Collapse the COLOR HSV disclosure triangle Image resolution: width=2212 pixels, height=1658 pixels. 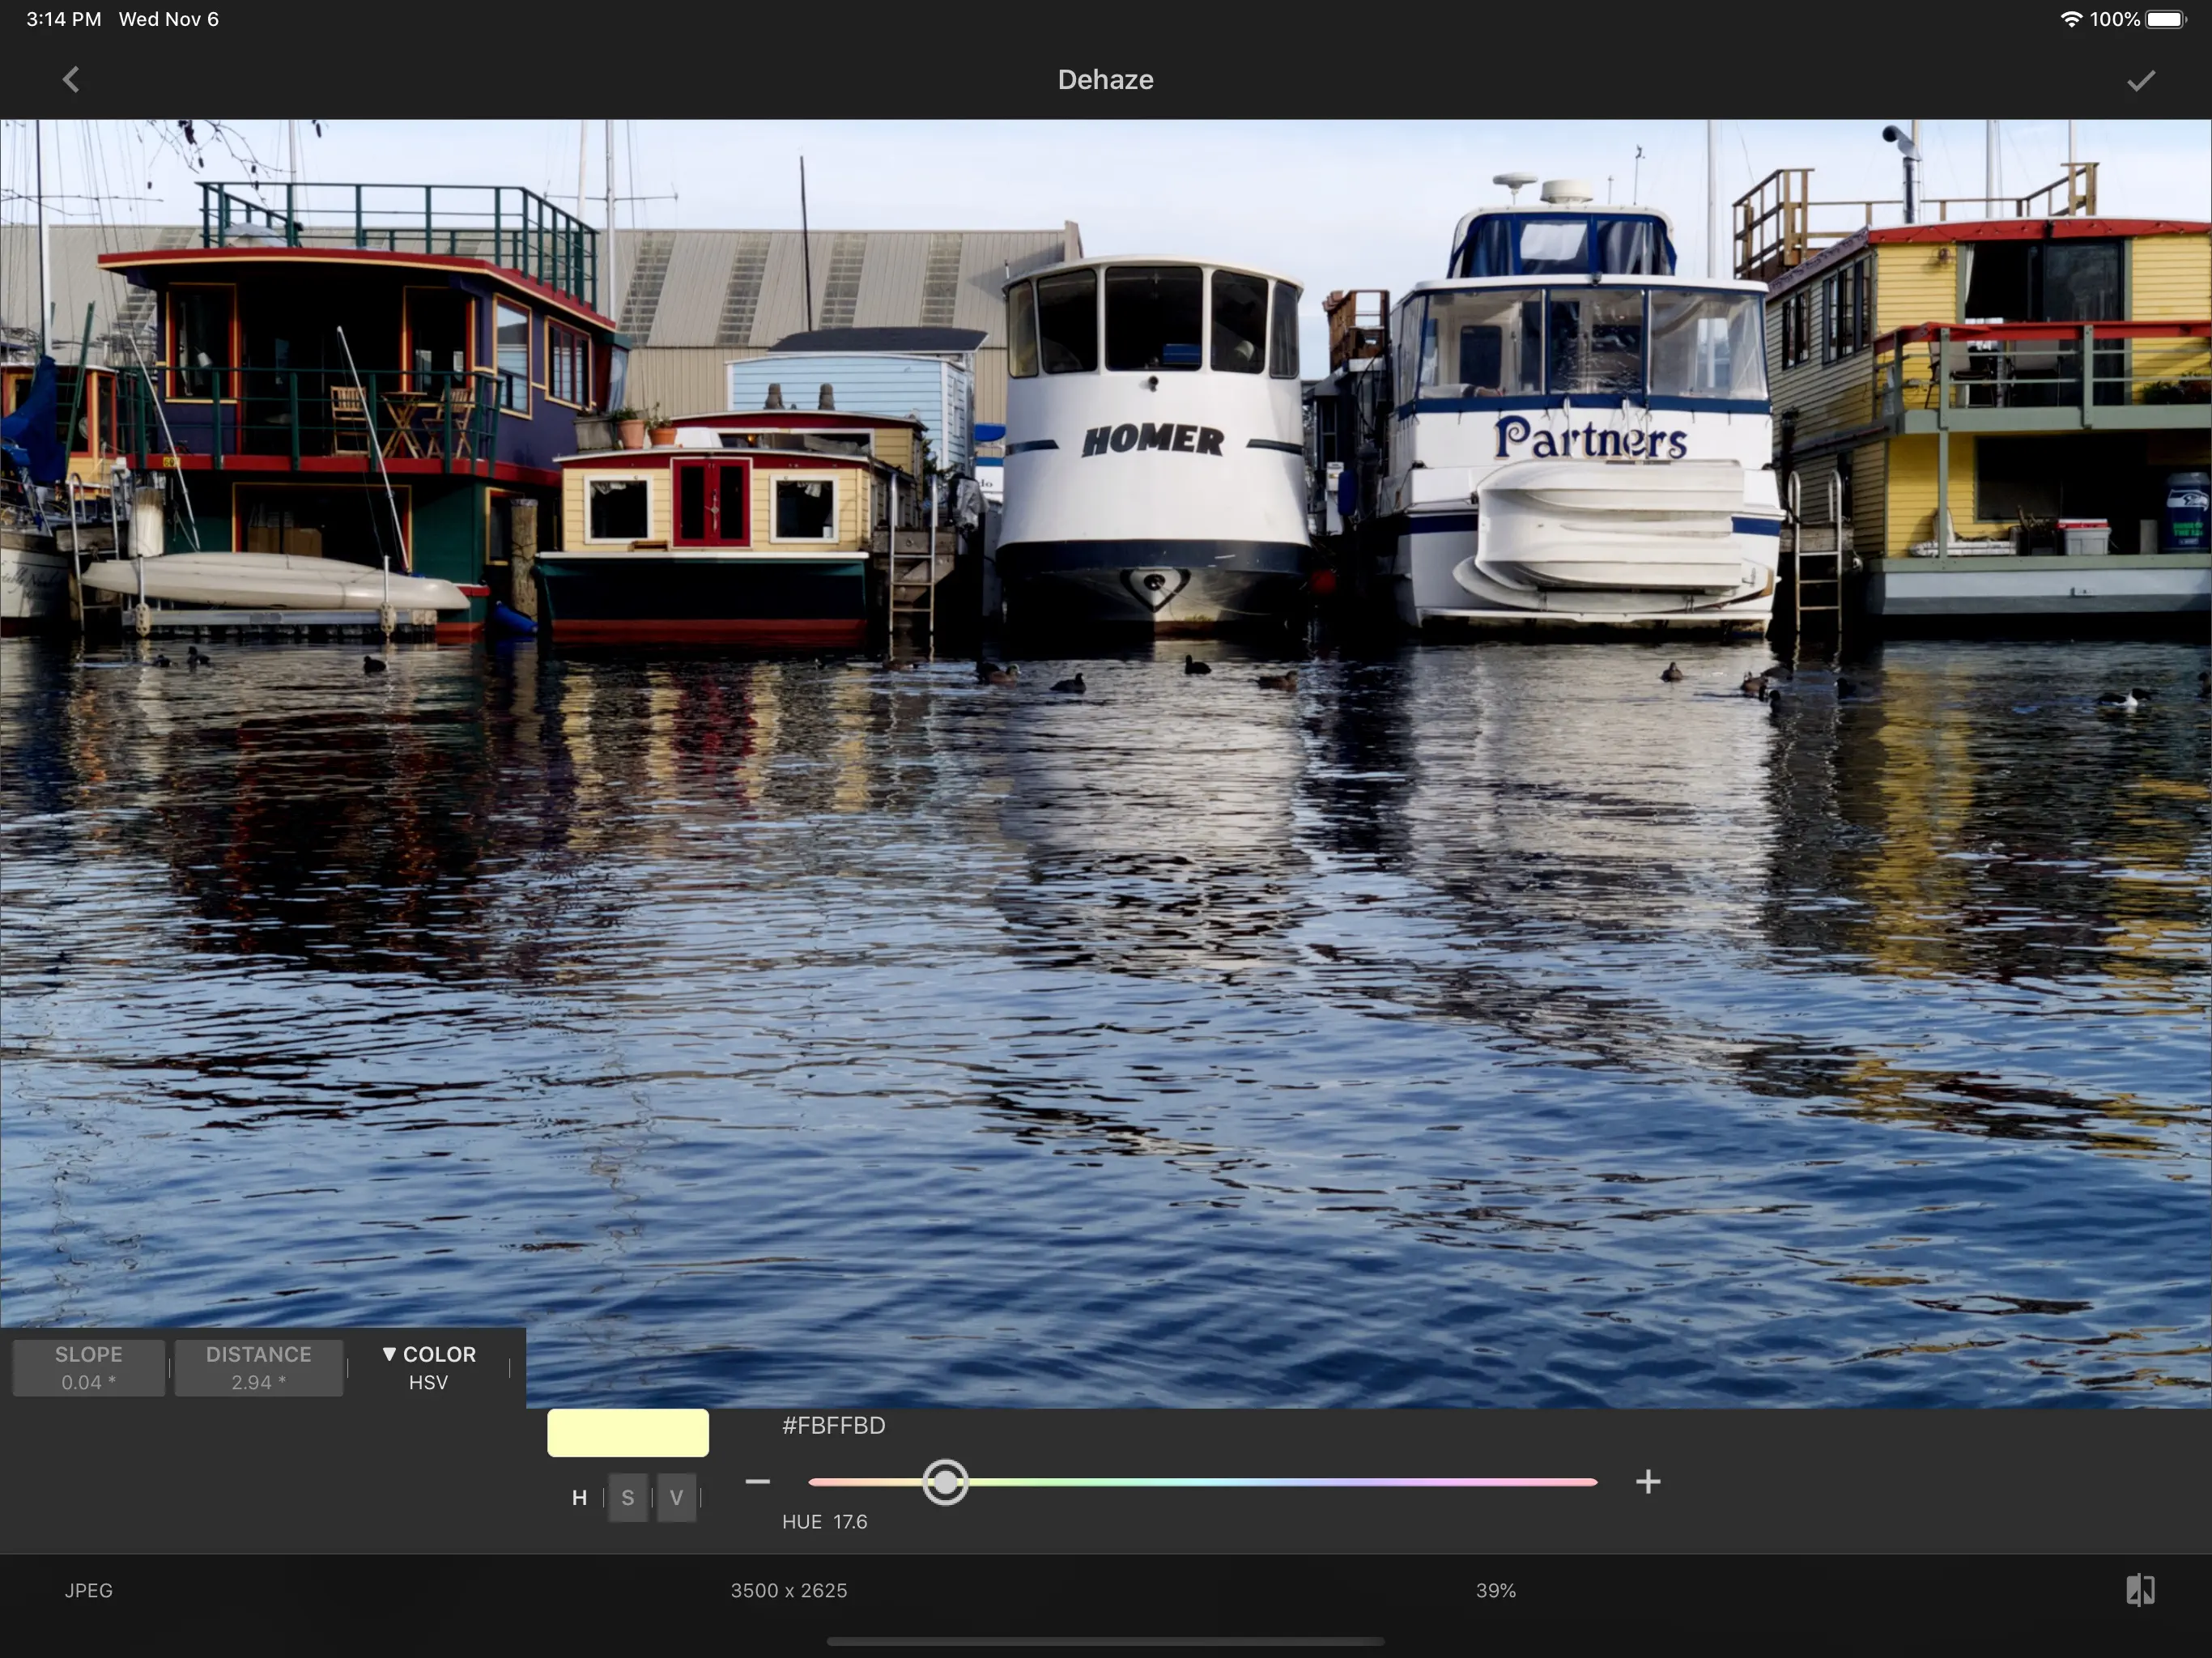[390, 1354]
